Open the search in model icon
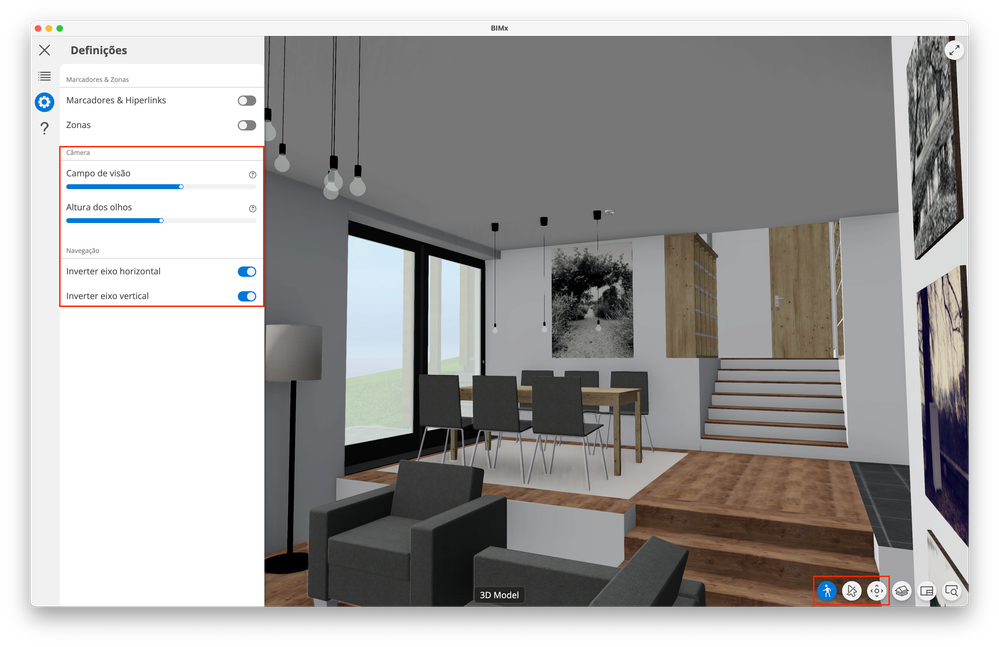Viewport: 999px width, 647px height. 951,591
